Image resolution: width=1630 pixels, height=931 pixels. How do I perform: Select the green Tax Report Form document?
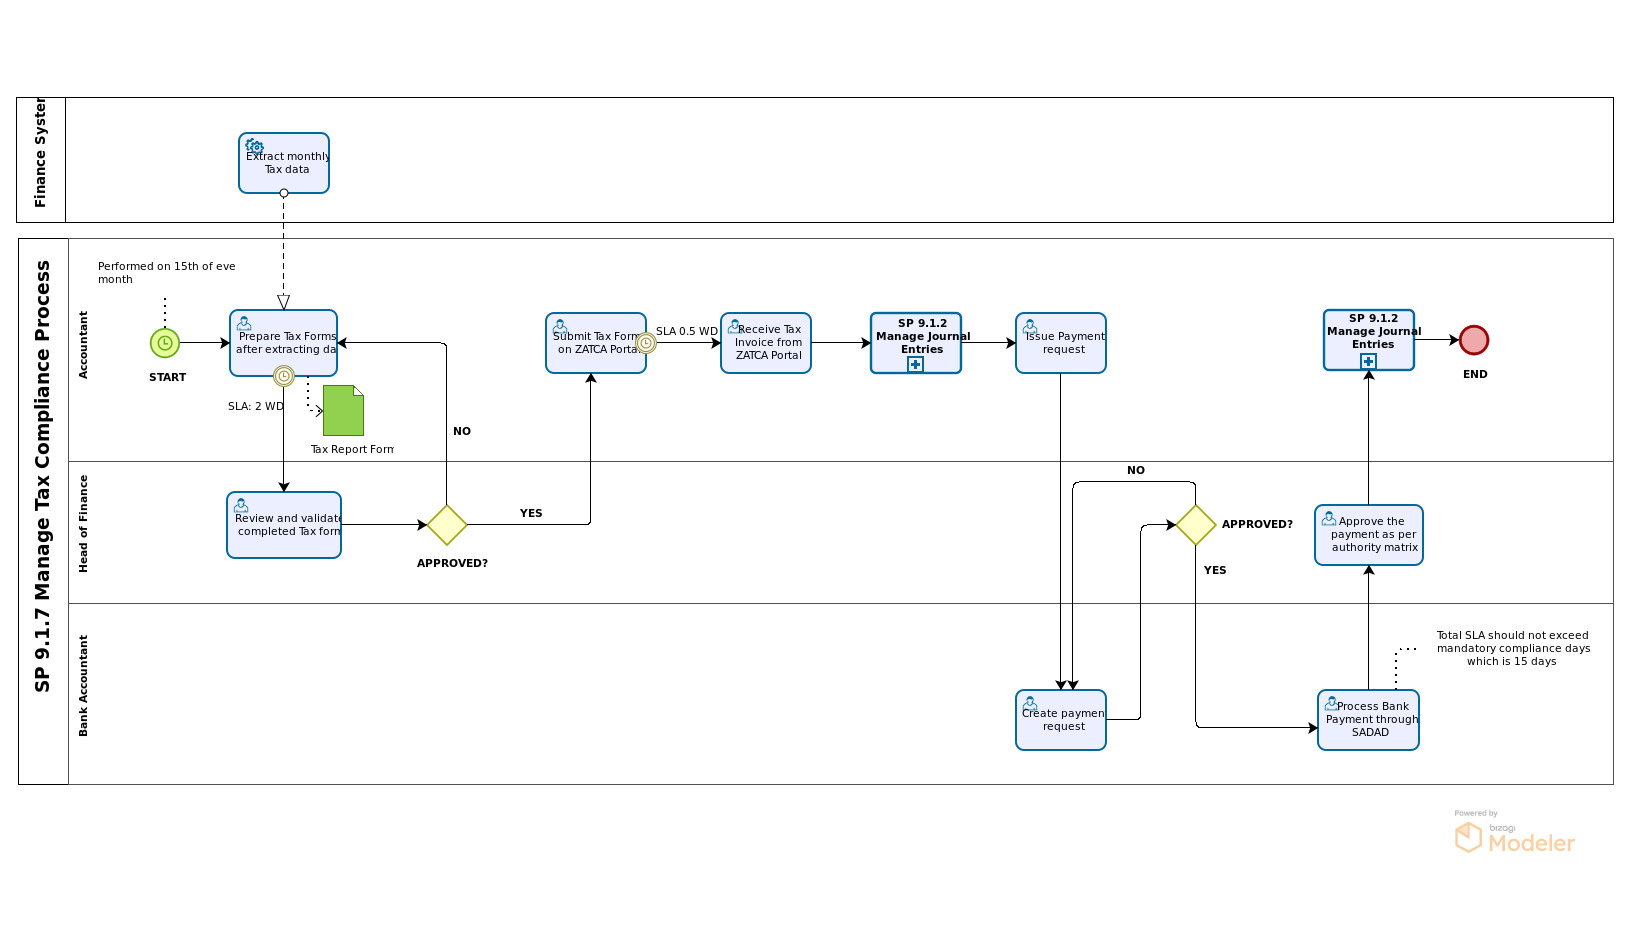(343, 410)
